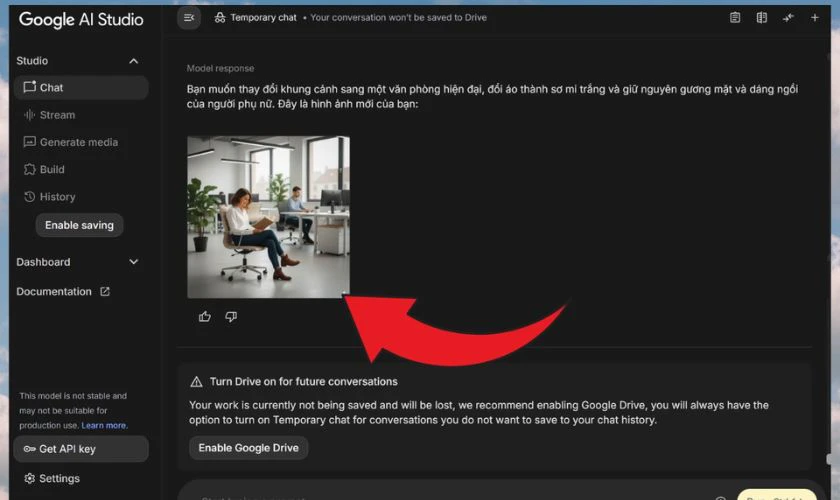Click the Temporary chat title text
The height and width of the screenshot is (500, 840).
(x=263, y=18)
